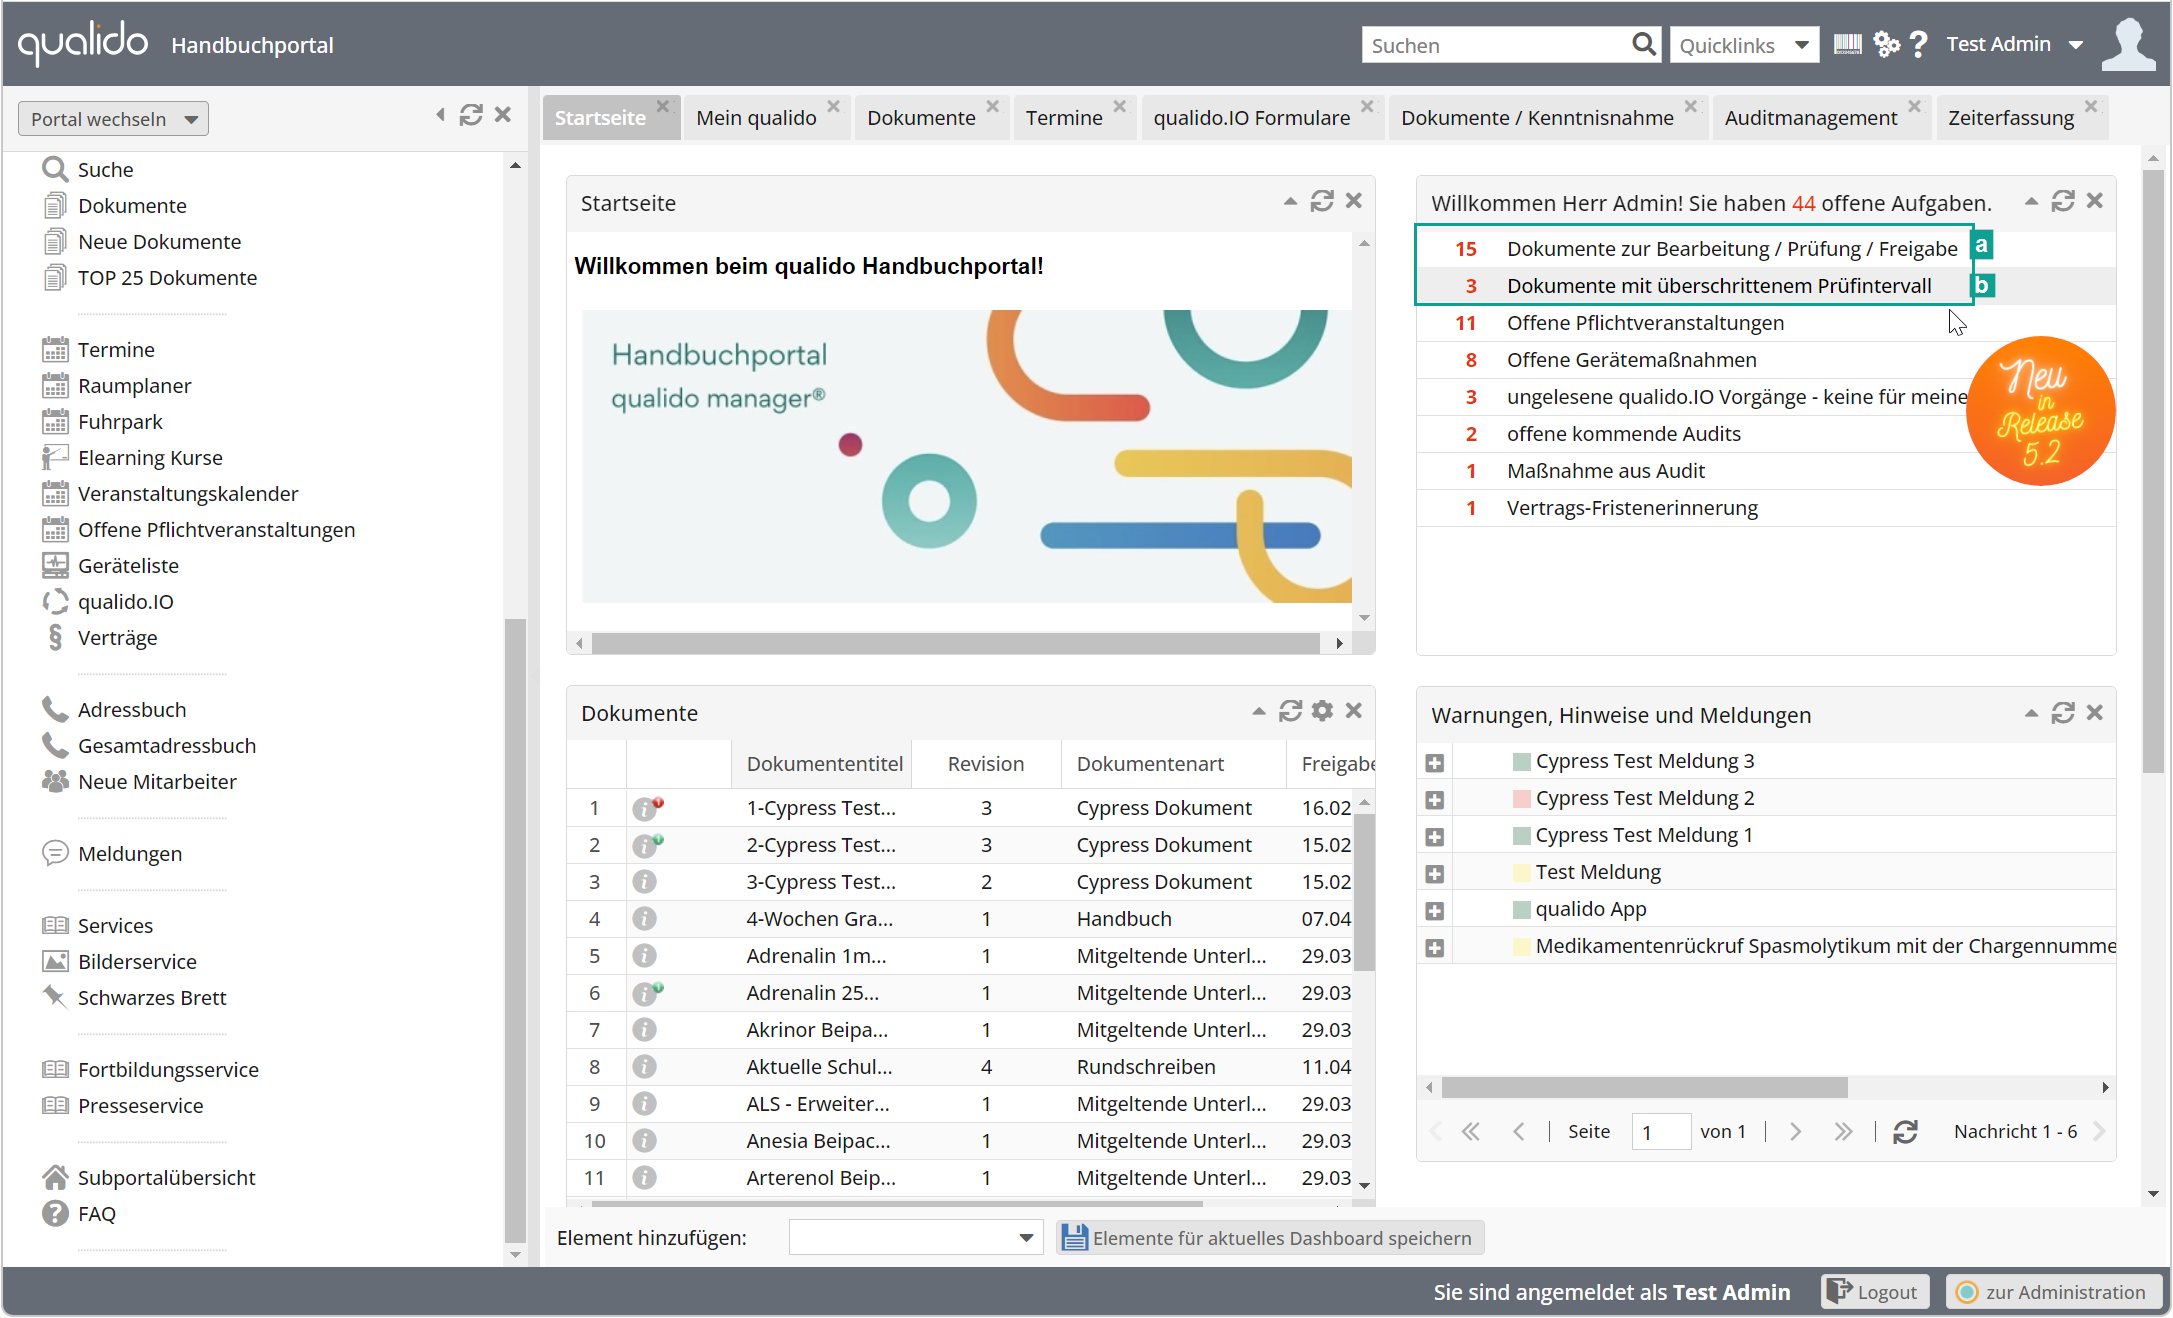Reload messages using pager refresh icon
Screen dimensions: 2173x1318
pos(1905,1131)
